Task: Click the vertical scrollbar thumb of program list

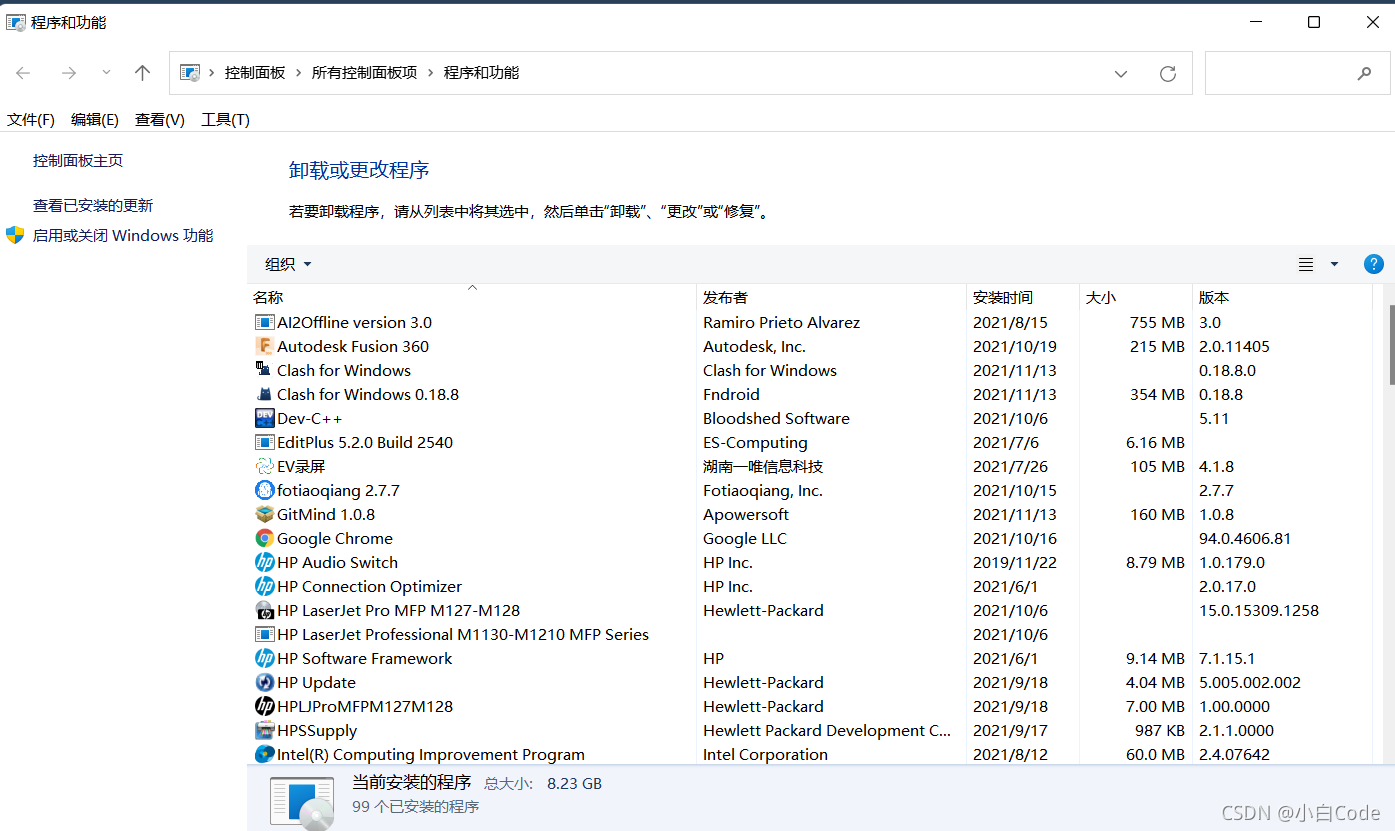Action: tap(1390, 345)
